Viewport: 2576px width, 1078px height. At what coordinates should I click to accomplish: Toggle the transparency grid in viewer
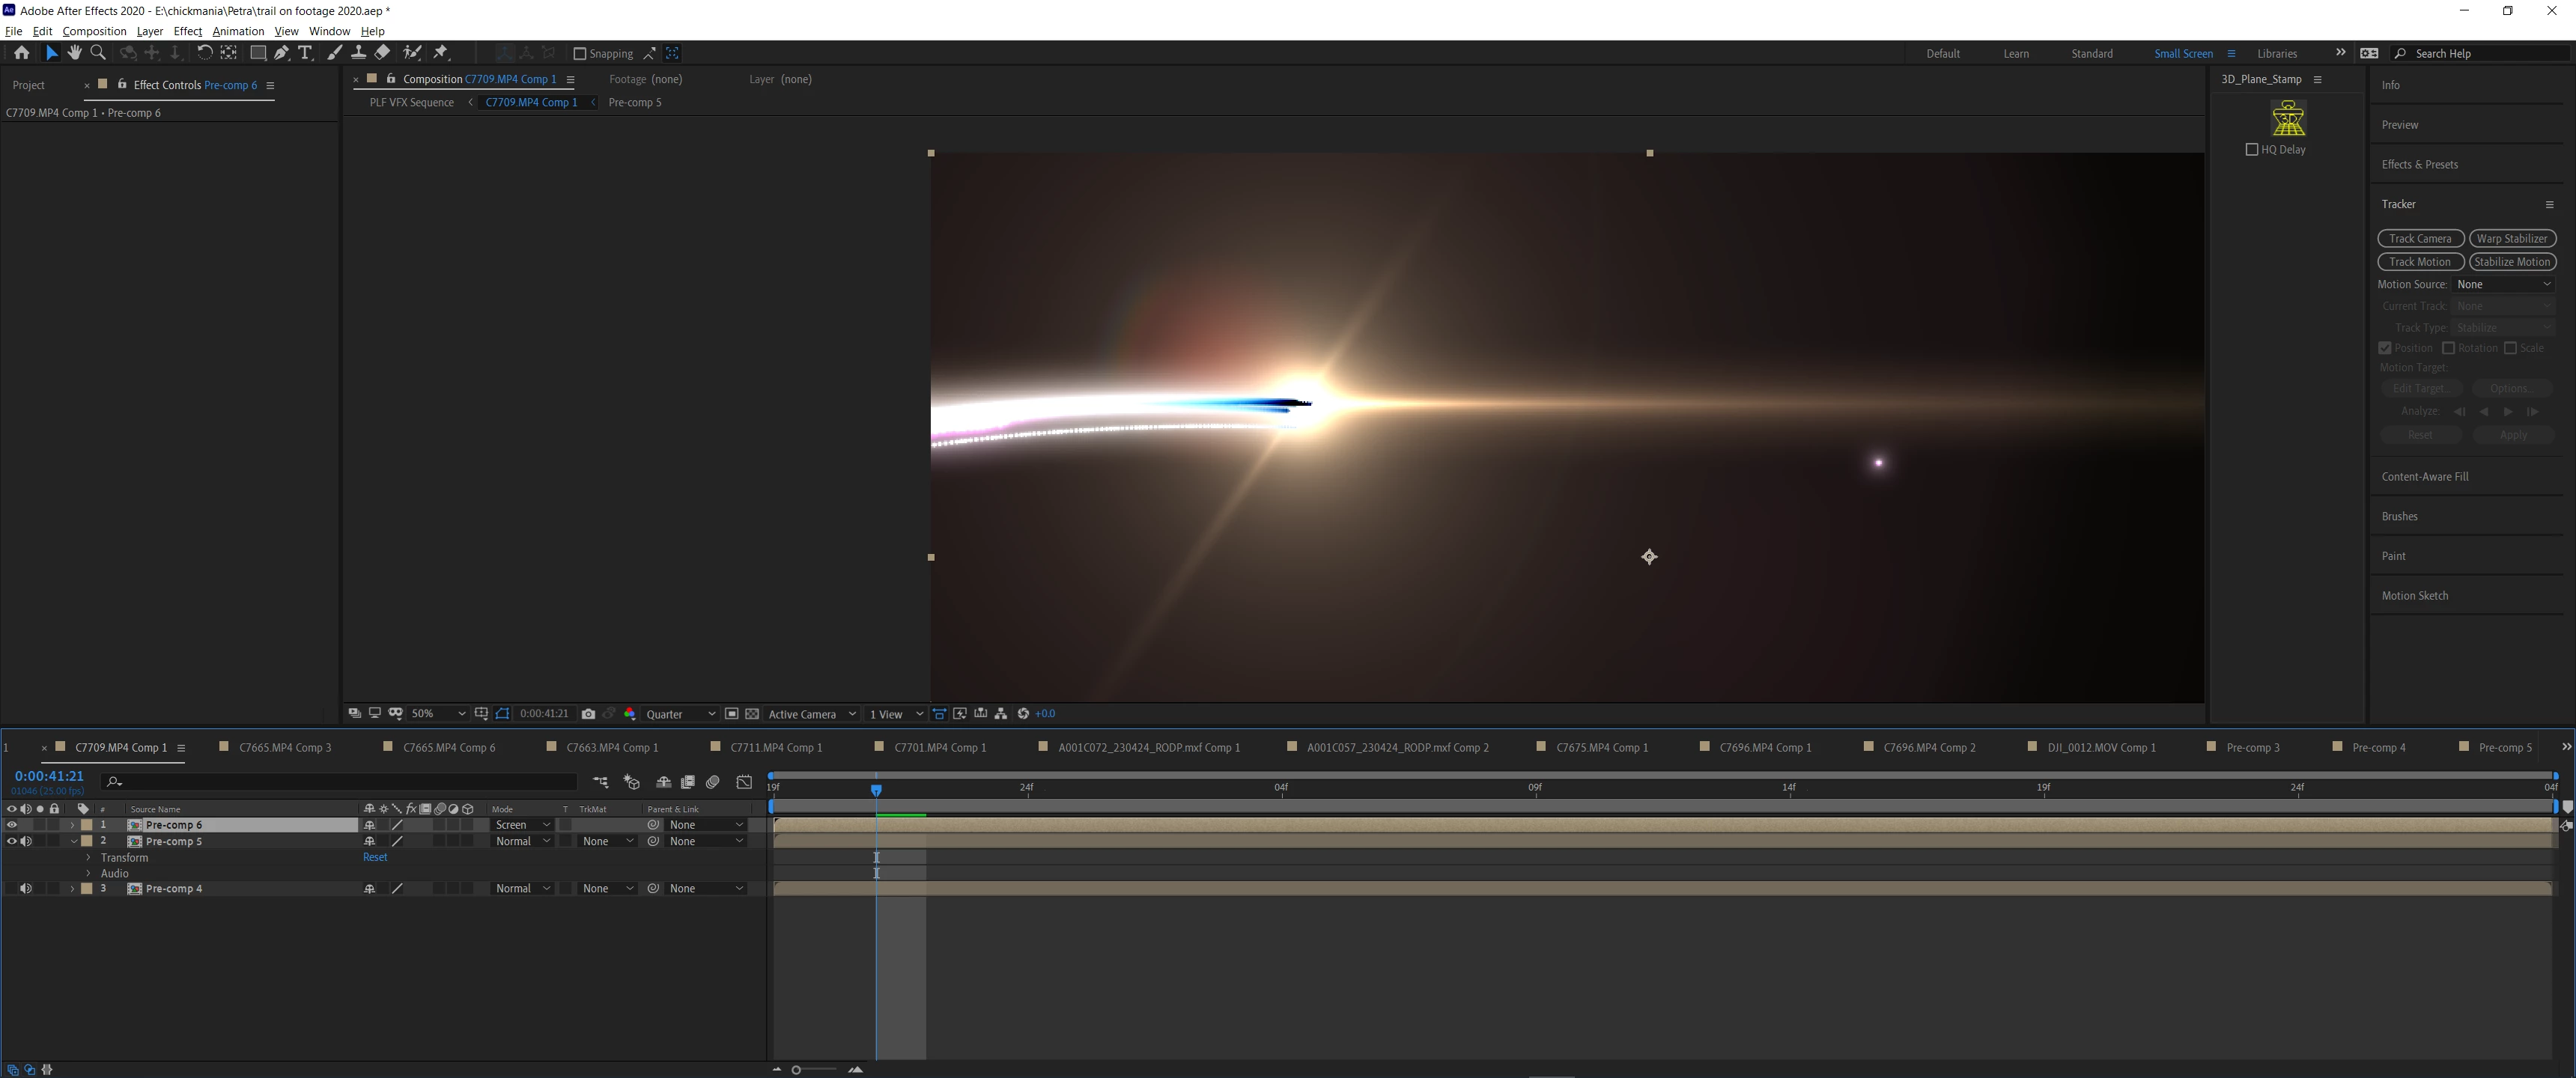752,714
